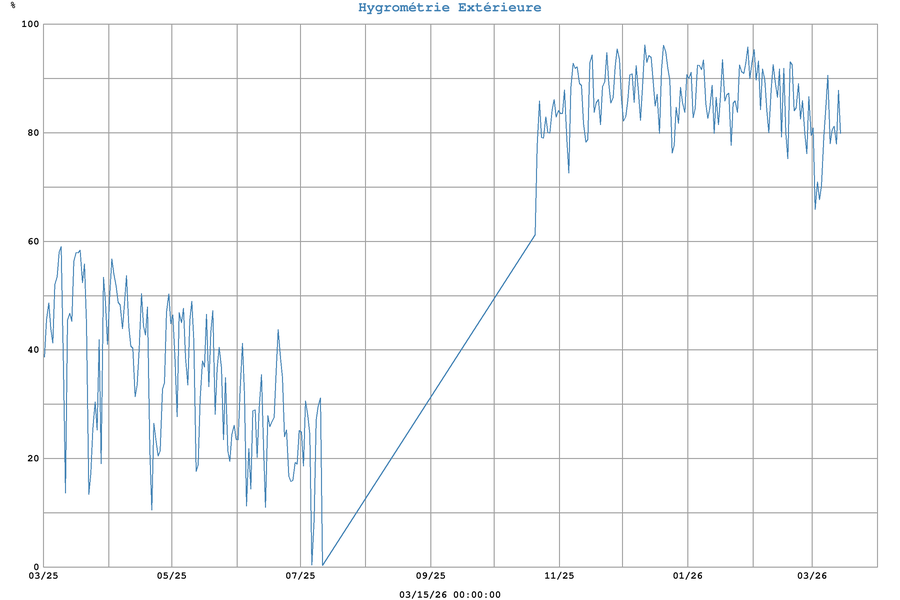
Task: Click the 60 y-axis tick label
Action: point(32,241)
